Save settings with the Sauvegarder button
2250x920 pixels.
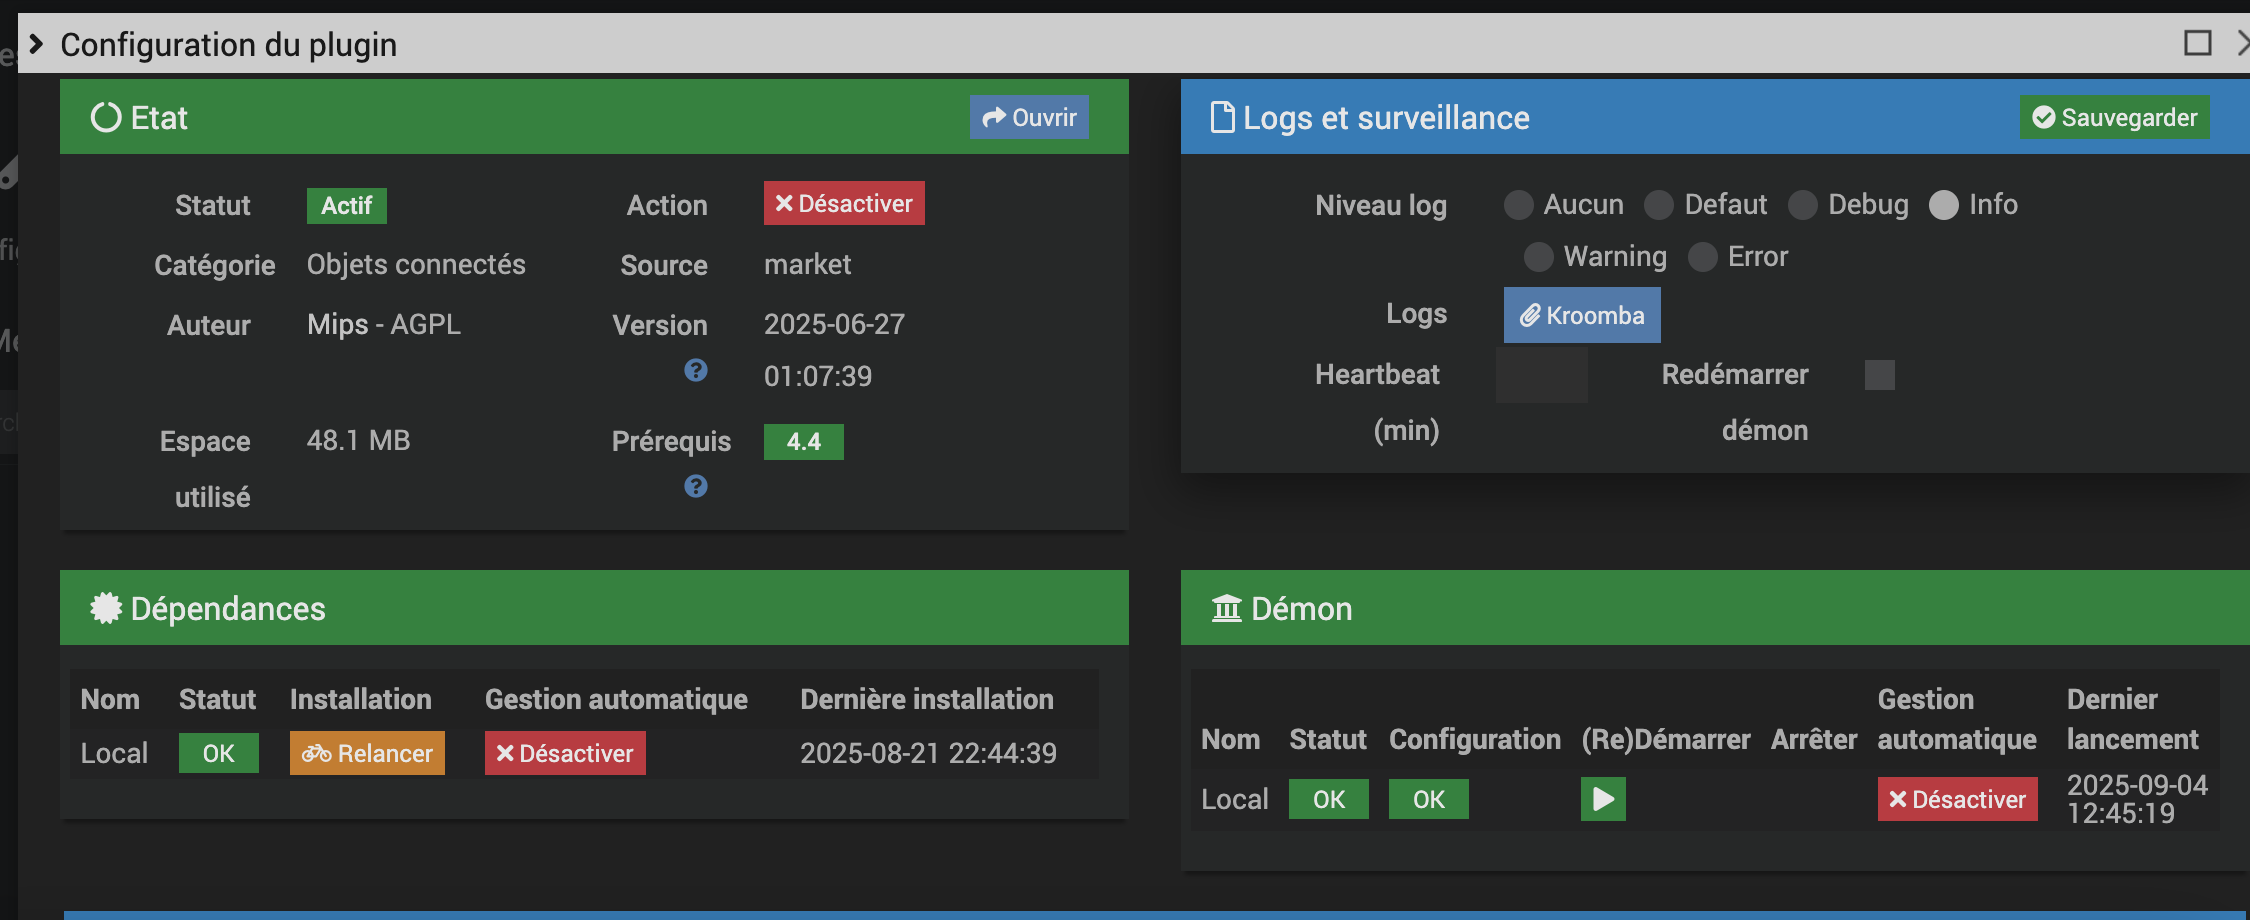pyautogui.click(x=2114, y=118)
